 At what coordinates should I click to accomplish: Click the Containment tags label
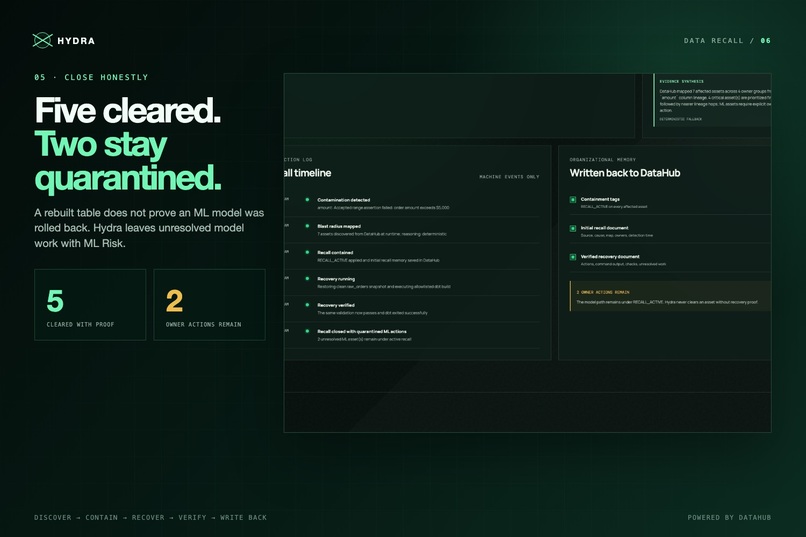click(600, 199)
